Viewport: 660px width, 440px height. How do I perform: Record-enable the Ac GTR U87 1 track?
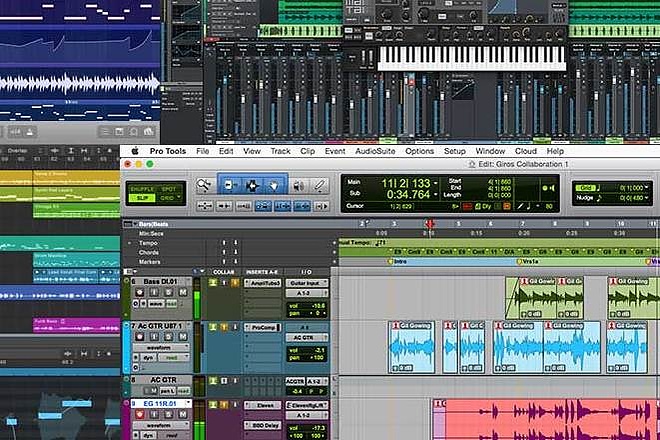[x=140, y=336]
